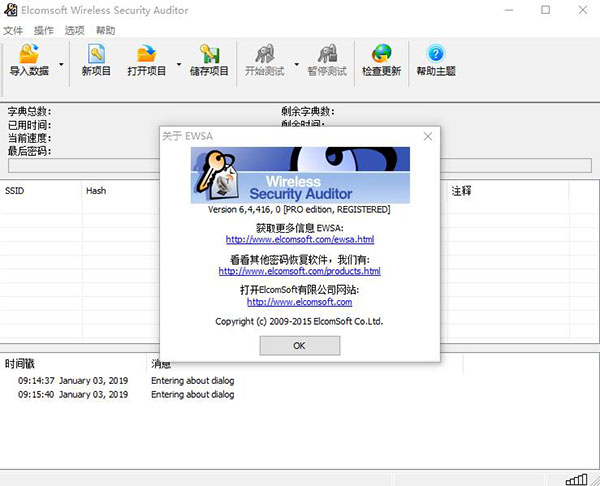Select the 09:14:37 log entry
600x486 pixels.
coord(126,381)
